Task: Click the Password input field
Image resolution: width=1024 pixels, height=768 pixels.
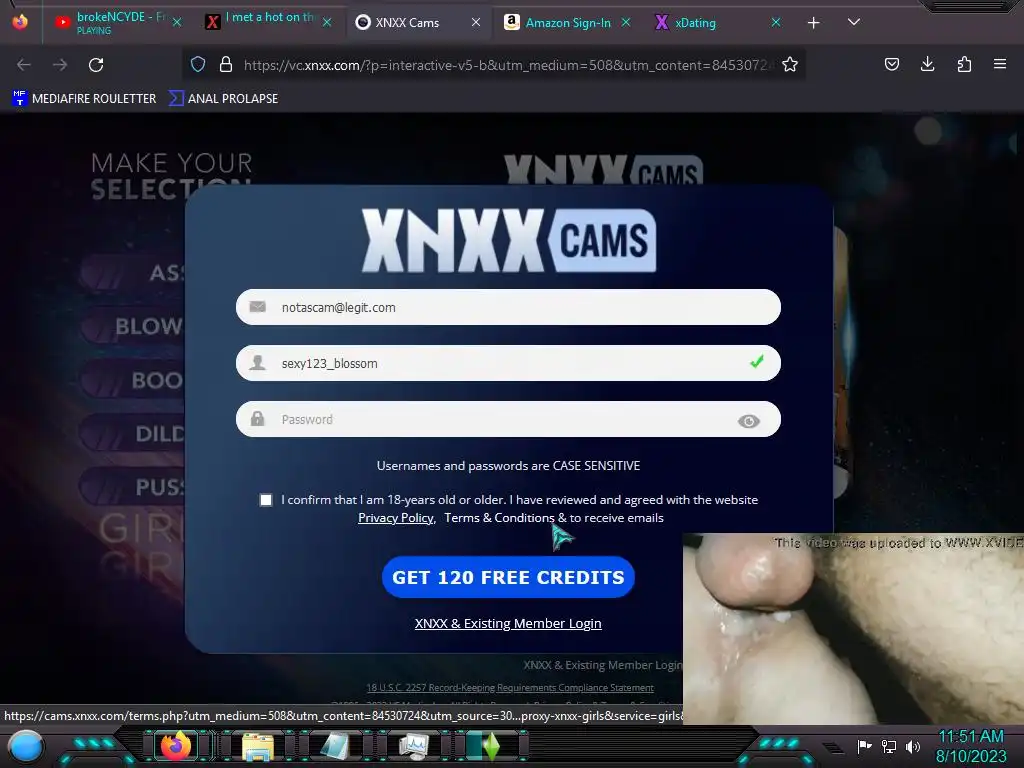Action: click(x=508, y=419)
